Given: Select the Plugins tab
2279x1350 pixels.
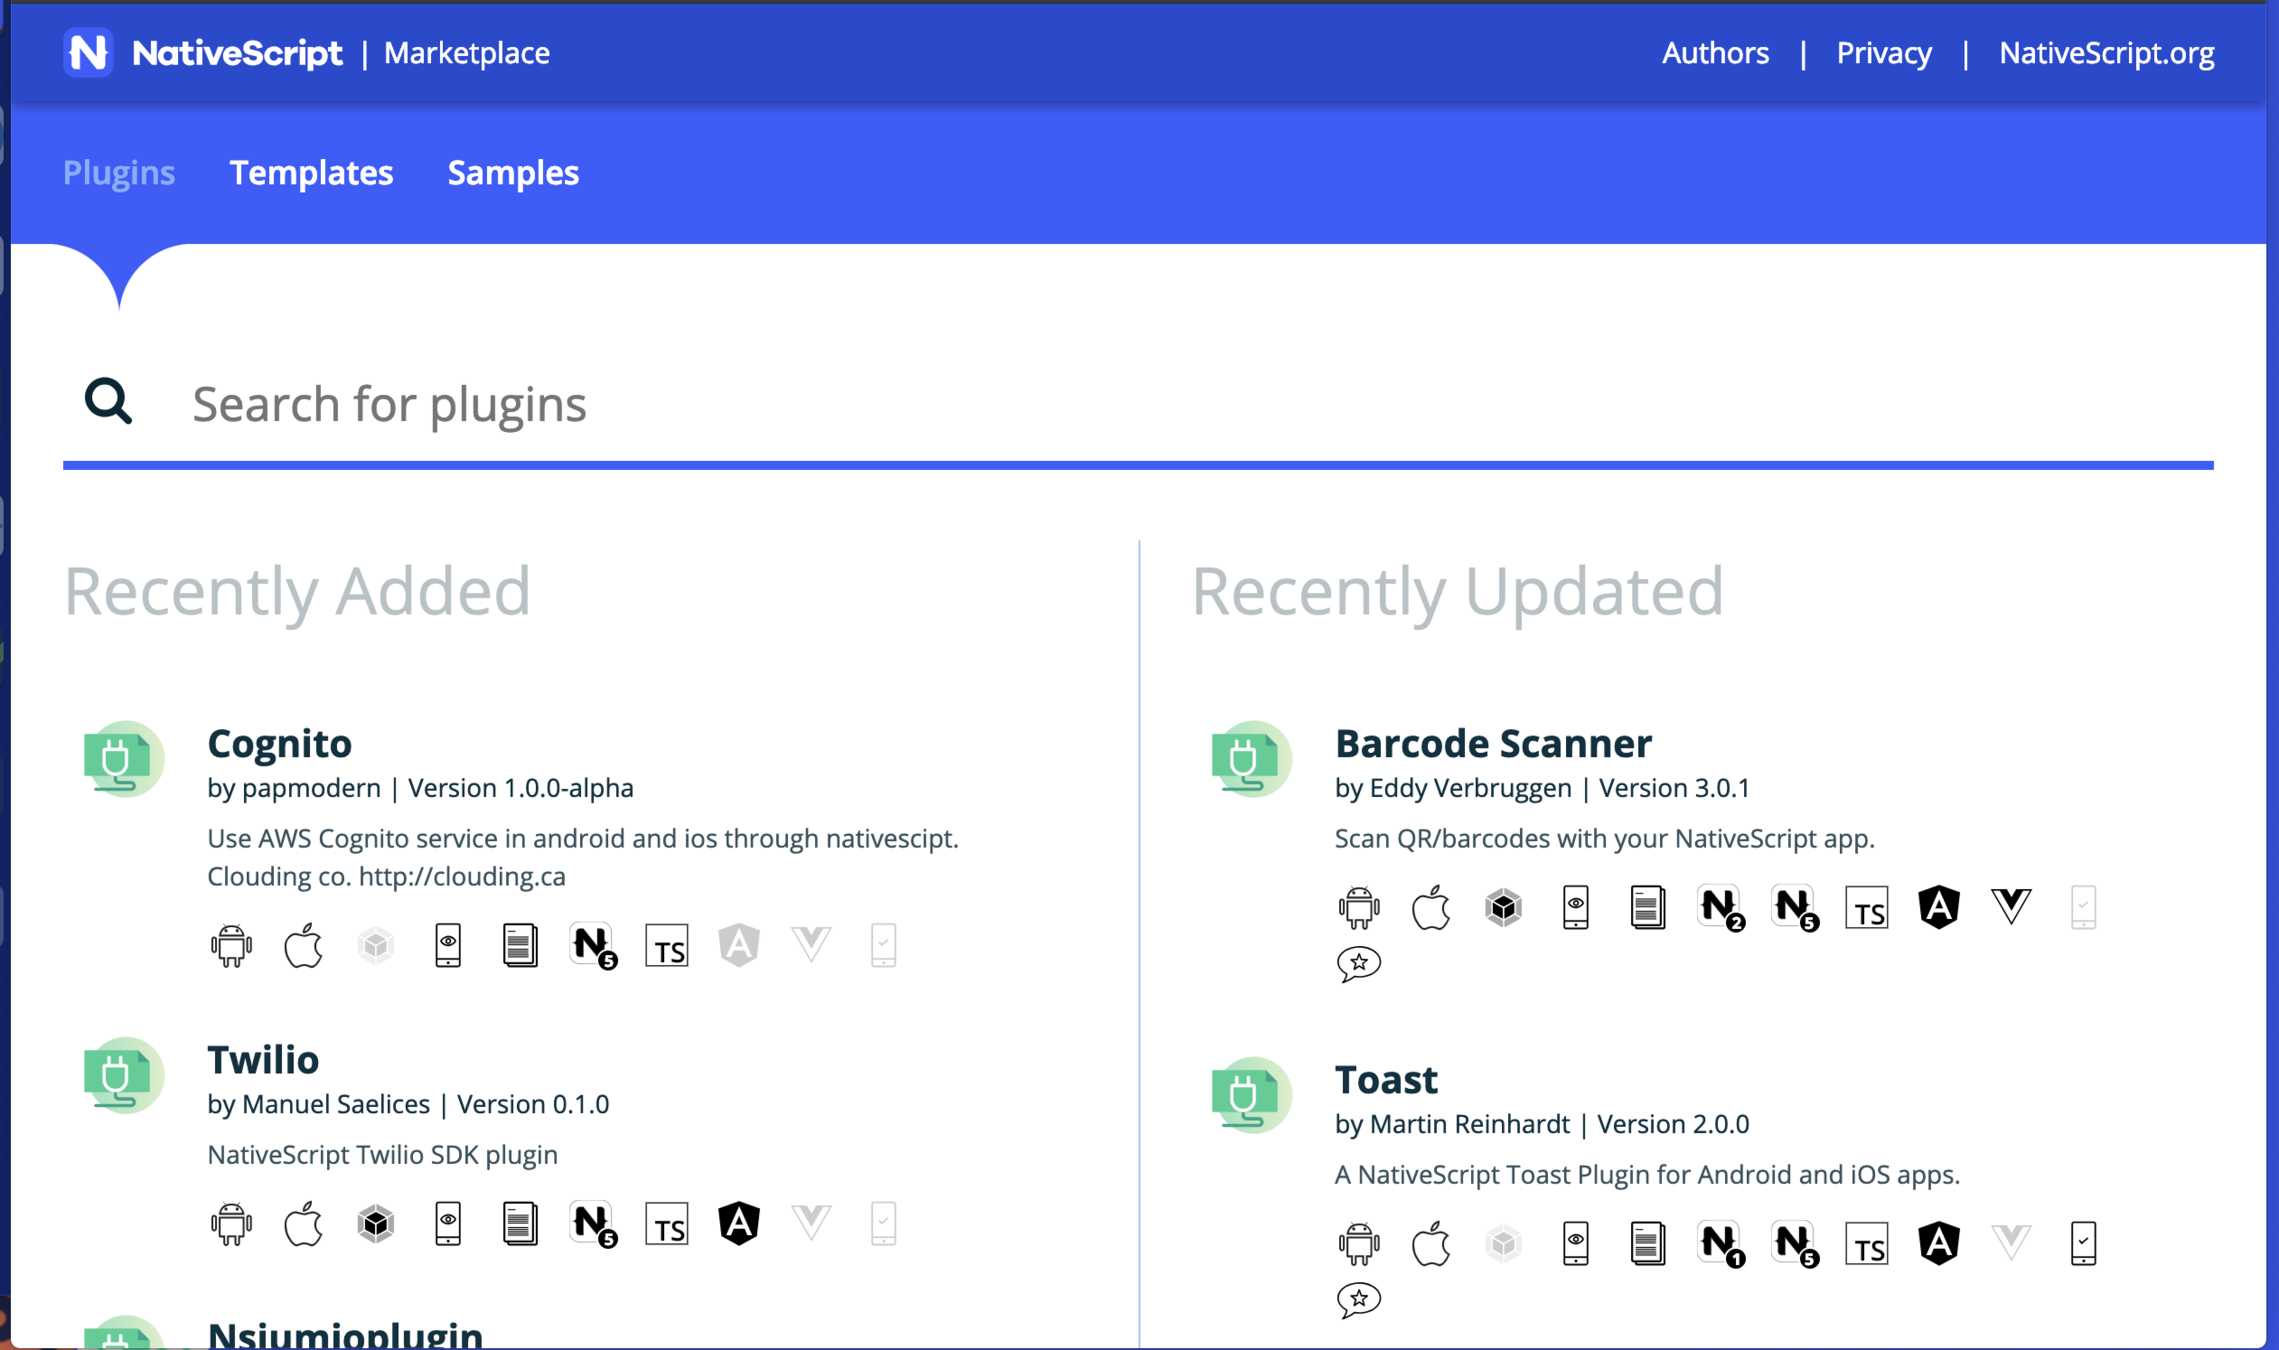Looking at the screenshot, I should [119, 173].
